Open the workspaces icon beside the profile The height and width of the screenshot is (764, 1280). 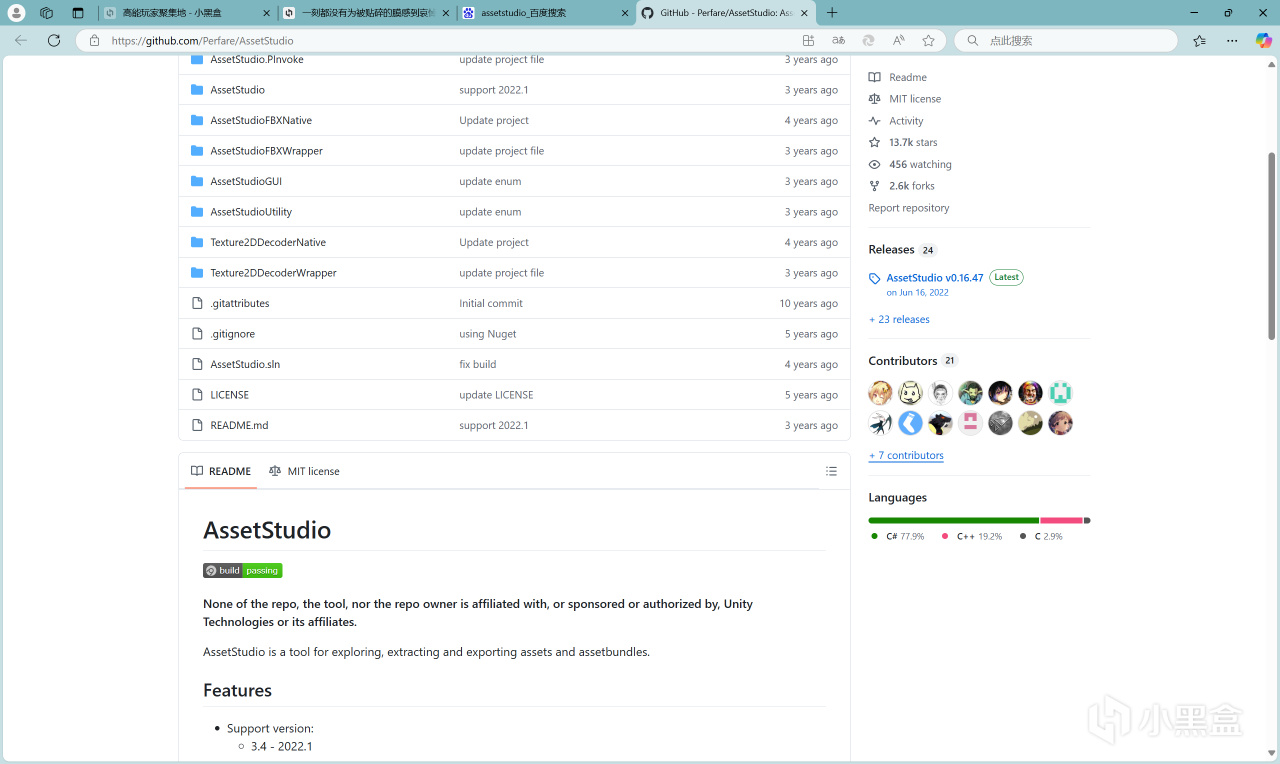pyautogui.click(x=46, y=13)
